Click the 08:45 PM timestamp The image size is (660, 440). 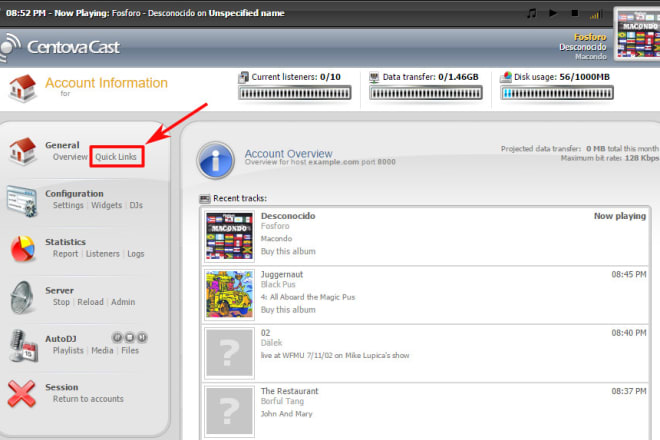[x=628, y=275]
